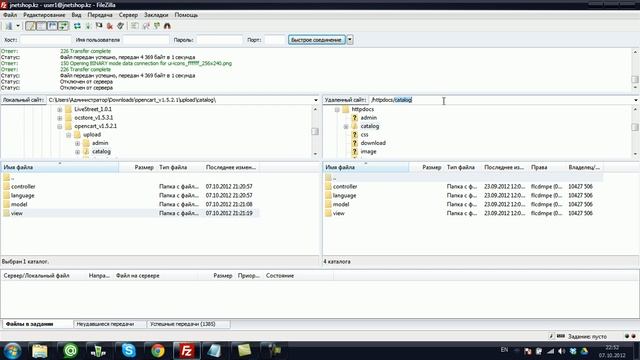The height and width of the screenshot is (360, 640).
Task: Select the remote admin folder with question mark
Action: pyautogui.click(x=355, y=118)
